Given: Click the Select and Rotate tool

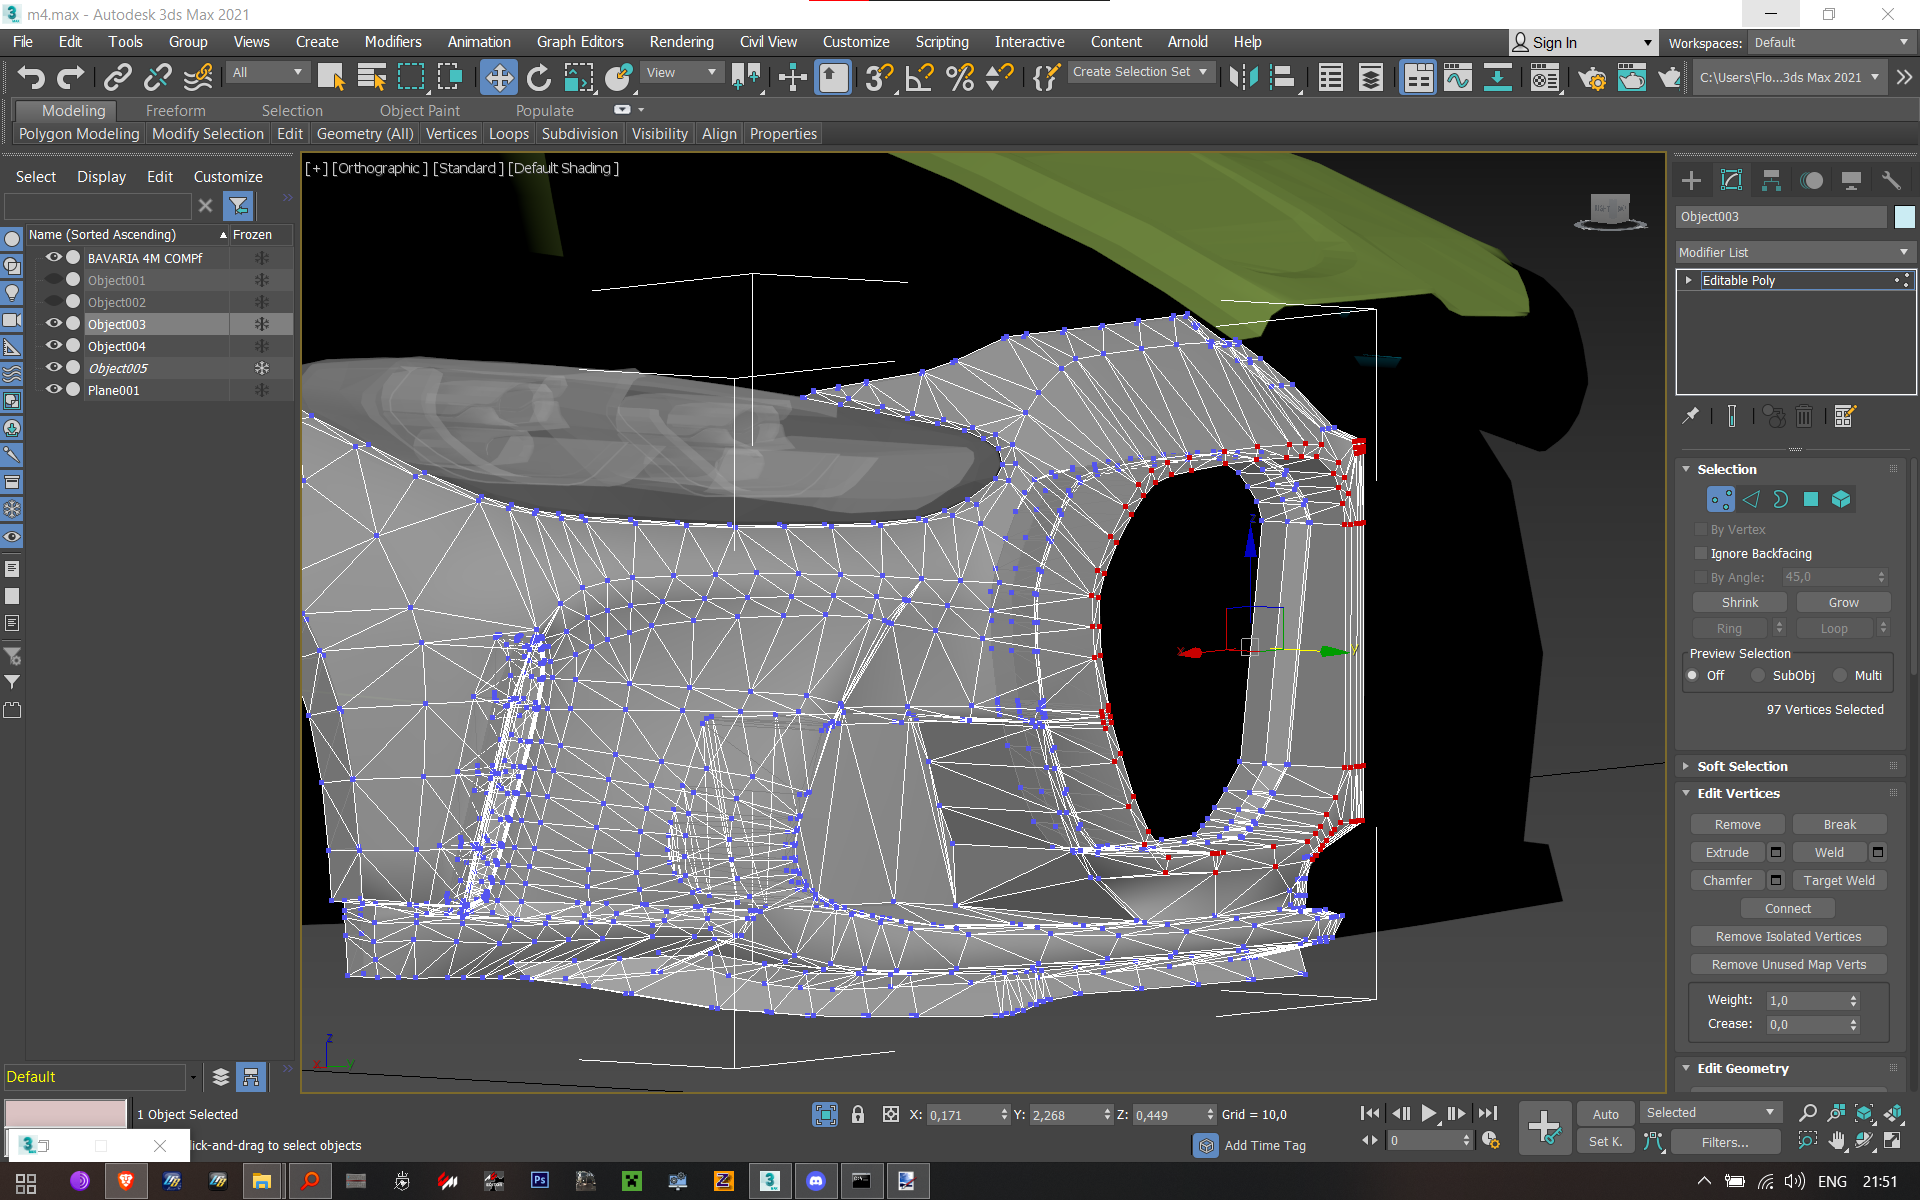Looking at the screenshot, I should coord(538,77).
